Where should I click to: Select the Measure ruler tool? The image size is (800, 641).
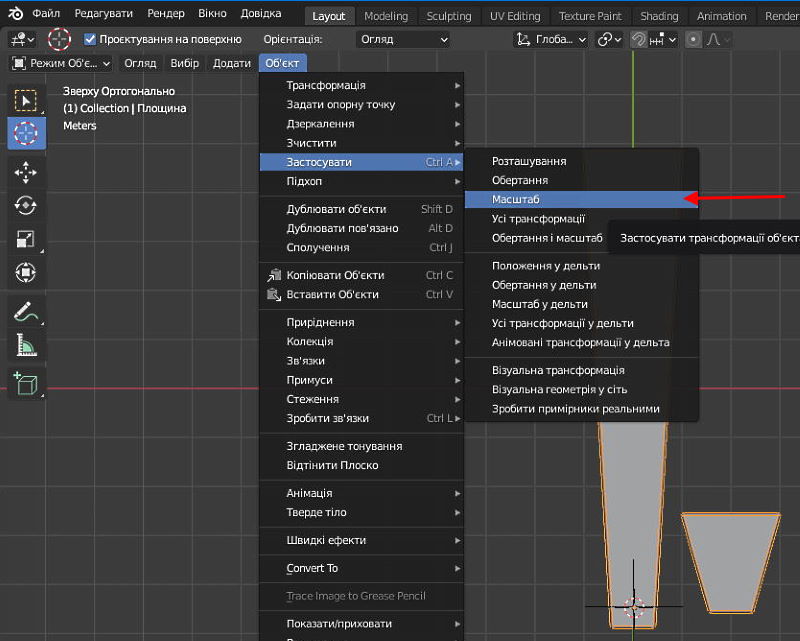(x=26, y=344)
